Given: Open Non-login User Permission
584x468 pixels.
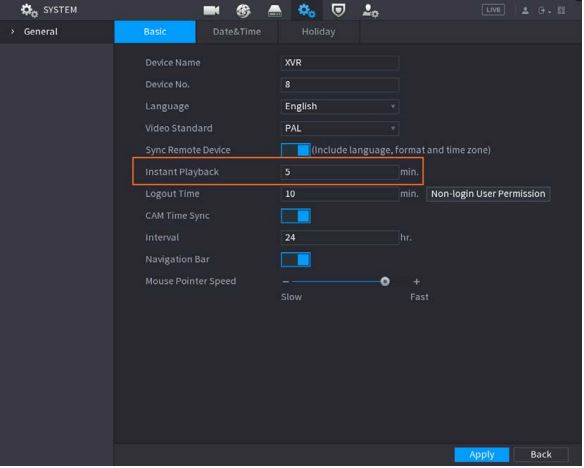Looking at the screenshot, I should pyautogui.click(x=488, y=194).
